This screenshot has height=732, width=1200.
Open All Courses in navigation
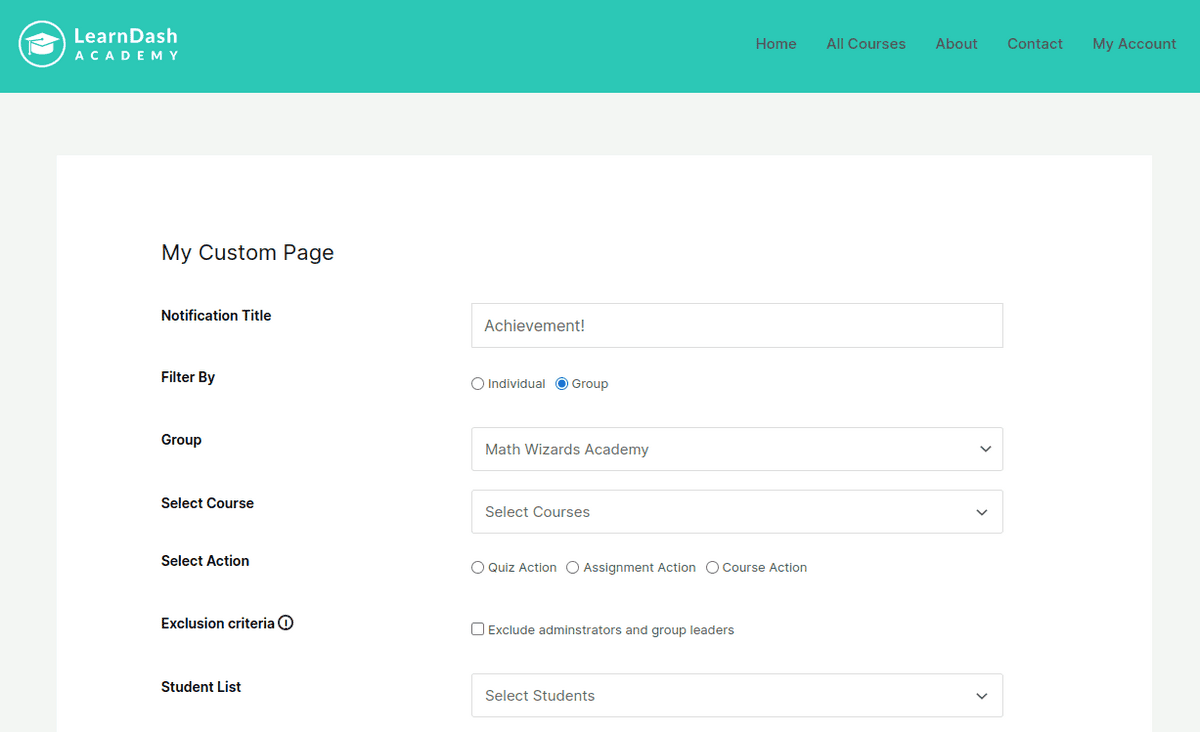(x=866, y=44)
